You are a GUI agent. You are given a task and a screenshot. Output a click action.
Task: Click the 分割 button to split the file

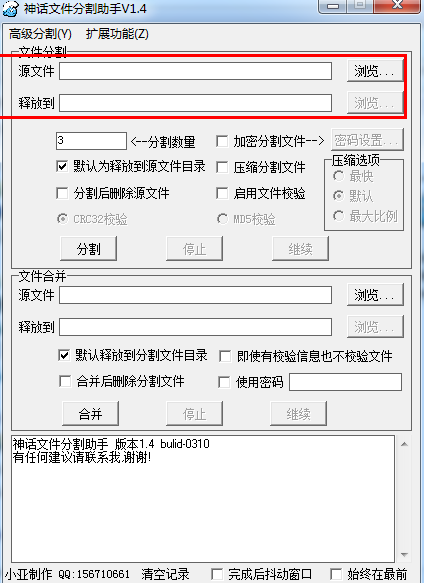[89, 248]
